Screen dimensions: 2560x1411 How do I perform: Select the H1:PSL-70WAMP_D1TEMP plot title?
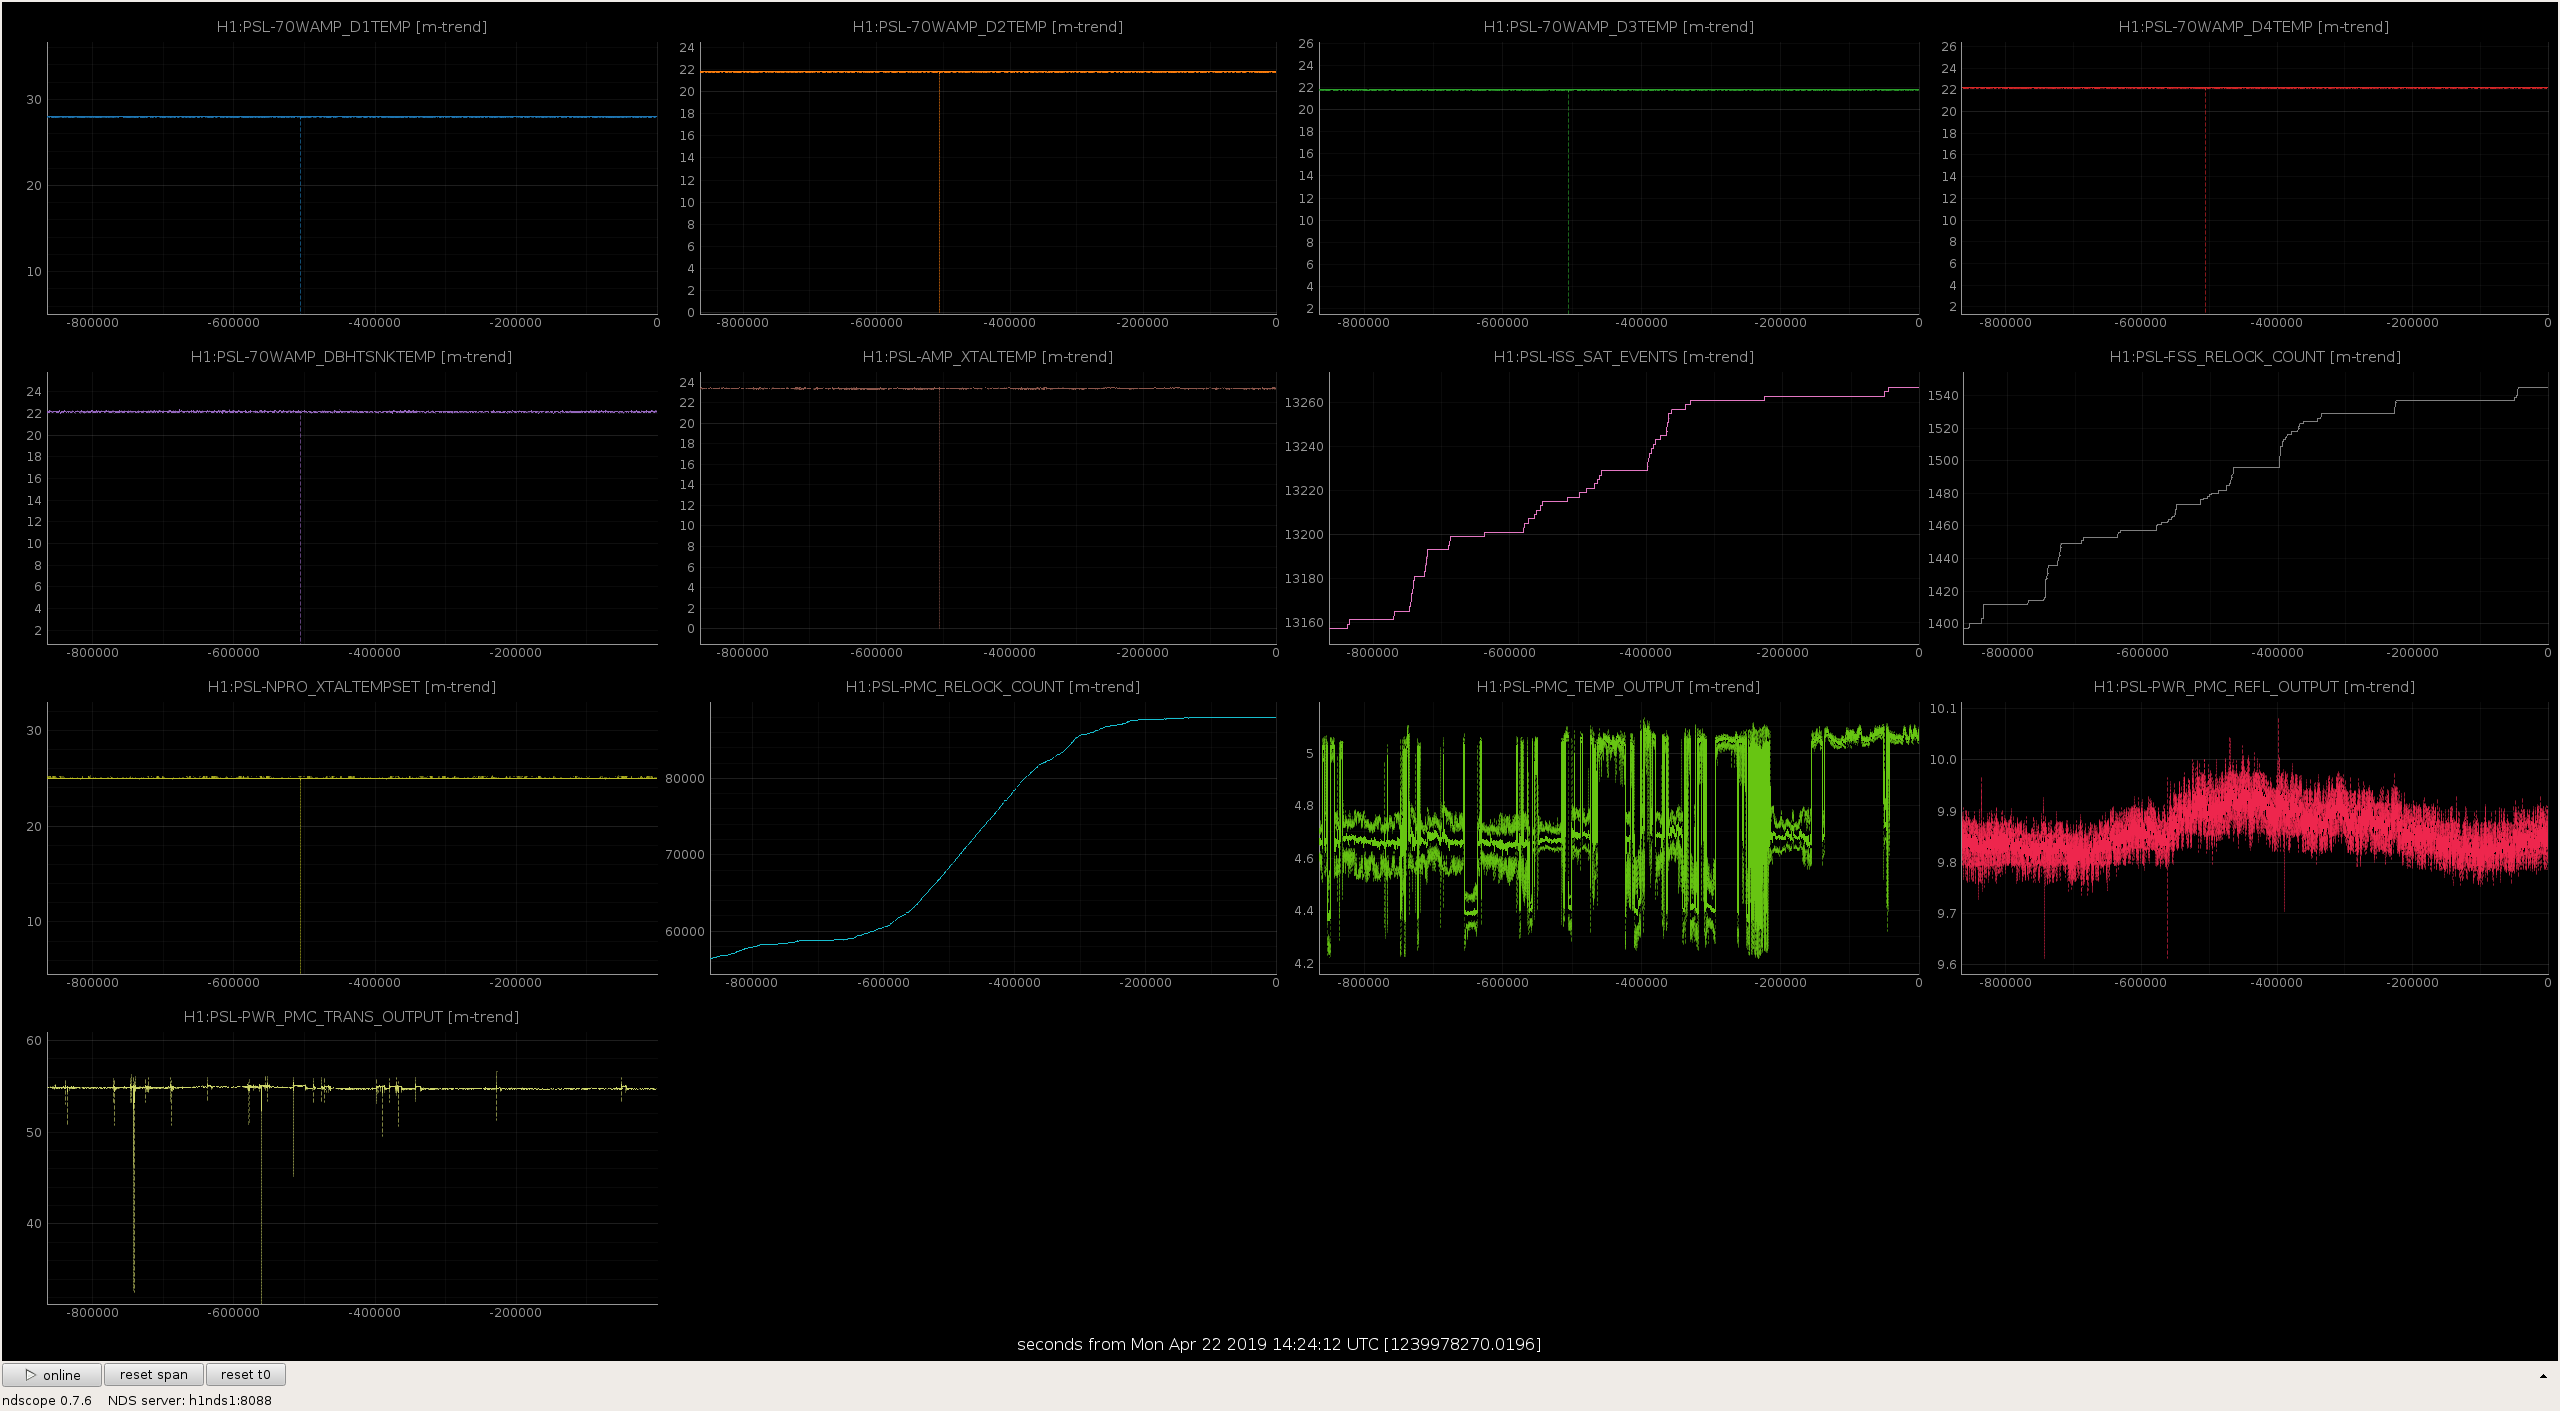[352, 27]
